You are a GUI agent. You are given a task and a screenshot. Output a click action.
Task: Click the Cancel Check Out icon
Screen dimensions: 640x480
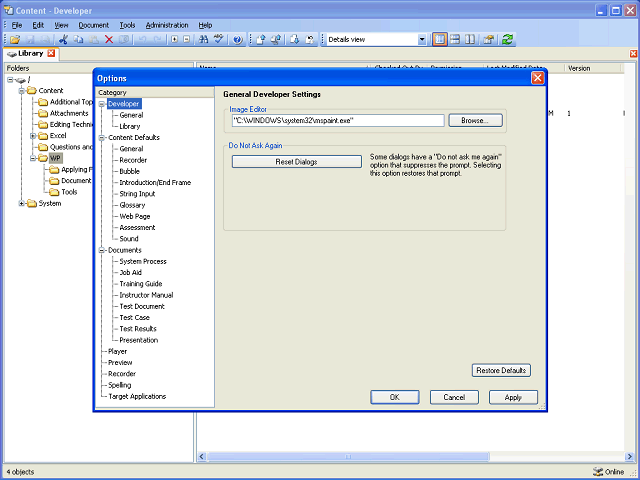click(x=310, y=40)
